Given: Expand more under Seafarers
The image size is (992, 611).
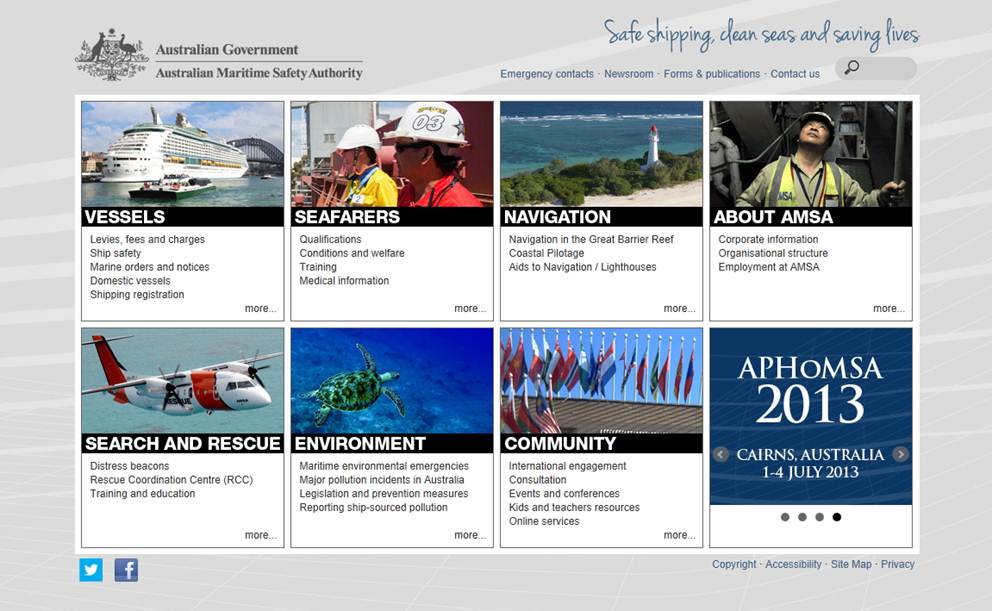Looking at the screenshot, I should (x=470, y=309).
